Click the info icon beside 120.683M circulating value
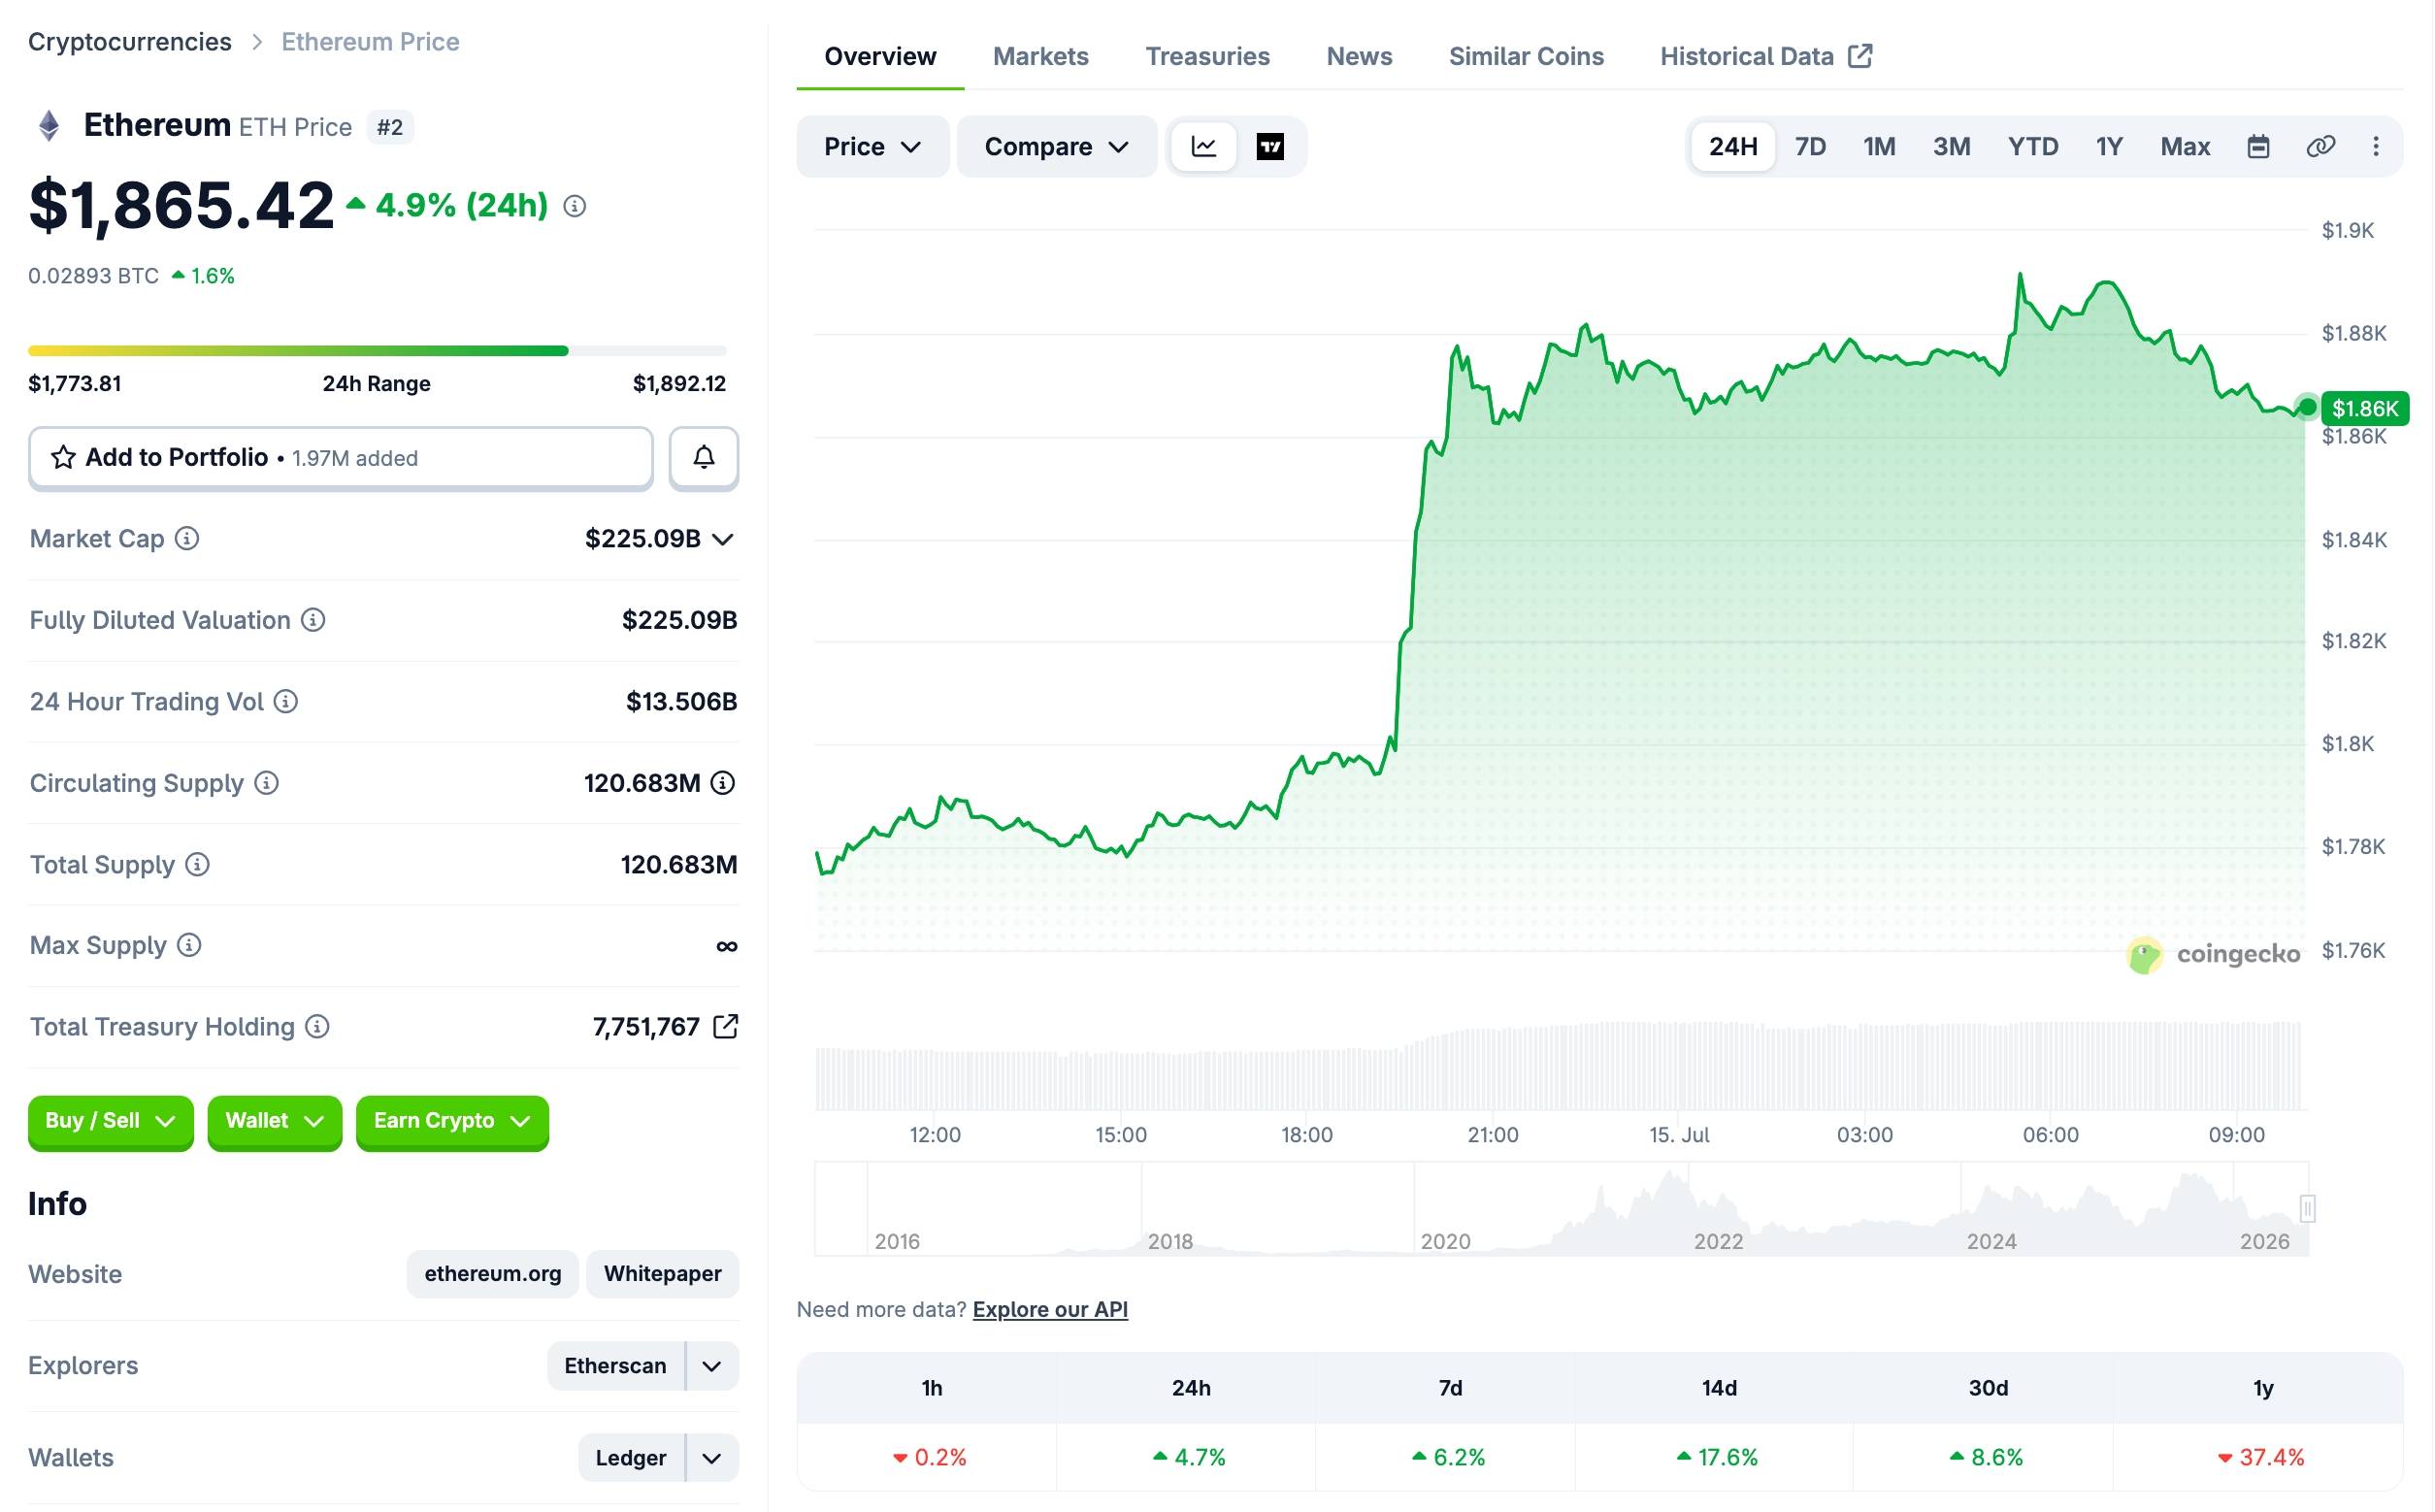Image resolution: width=2435 pixels, height=1512 pixels. 722,782
